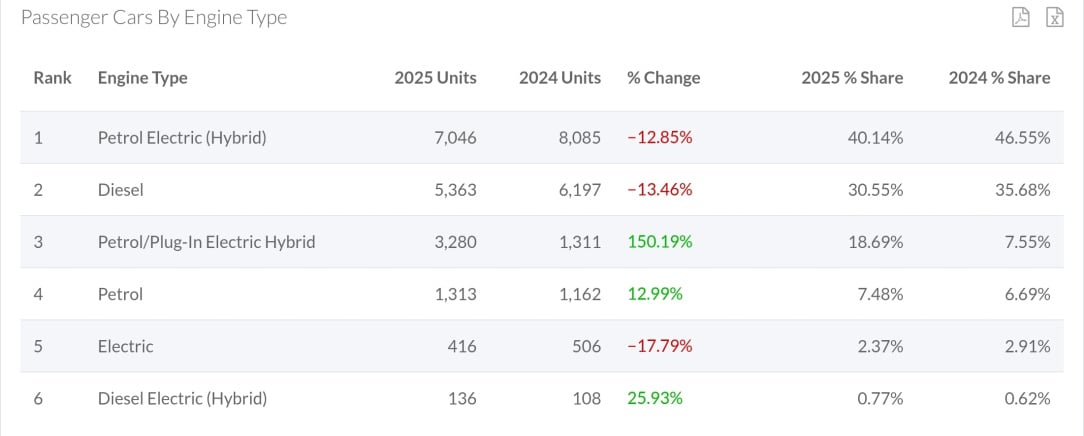
Task: Select Petrol/Plug-In Electric Hybrid row
Action: (x=542, y=242)
